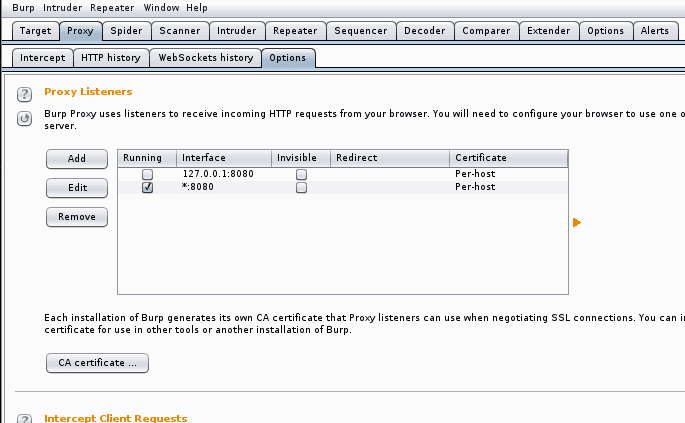Toggle Invisible checkbox for *:8080 listener
Screen dimensions: 685x423
[301, 187]
